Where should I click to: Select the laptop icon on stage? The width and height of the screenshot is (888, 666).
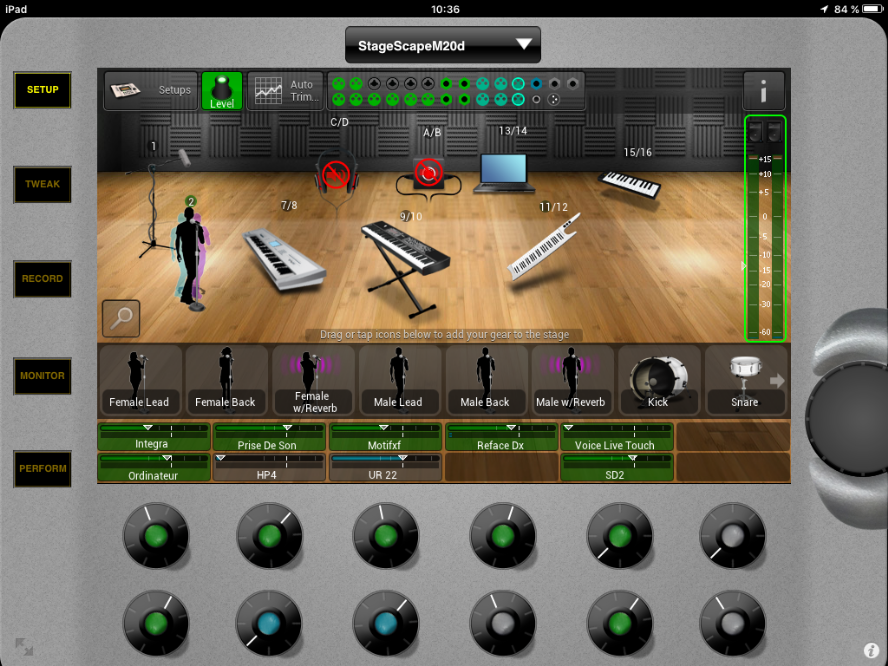[501, 172]
